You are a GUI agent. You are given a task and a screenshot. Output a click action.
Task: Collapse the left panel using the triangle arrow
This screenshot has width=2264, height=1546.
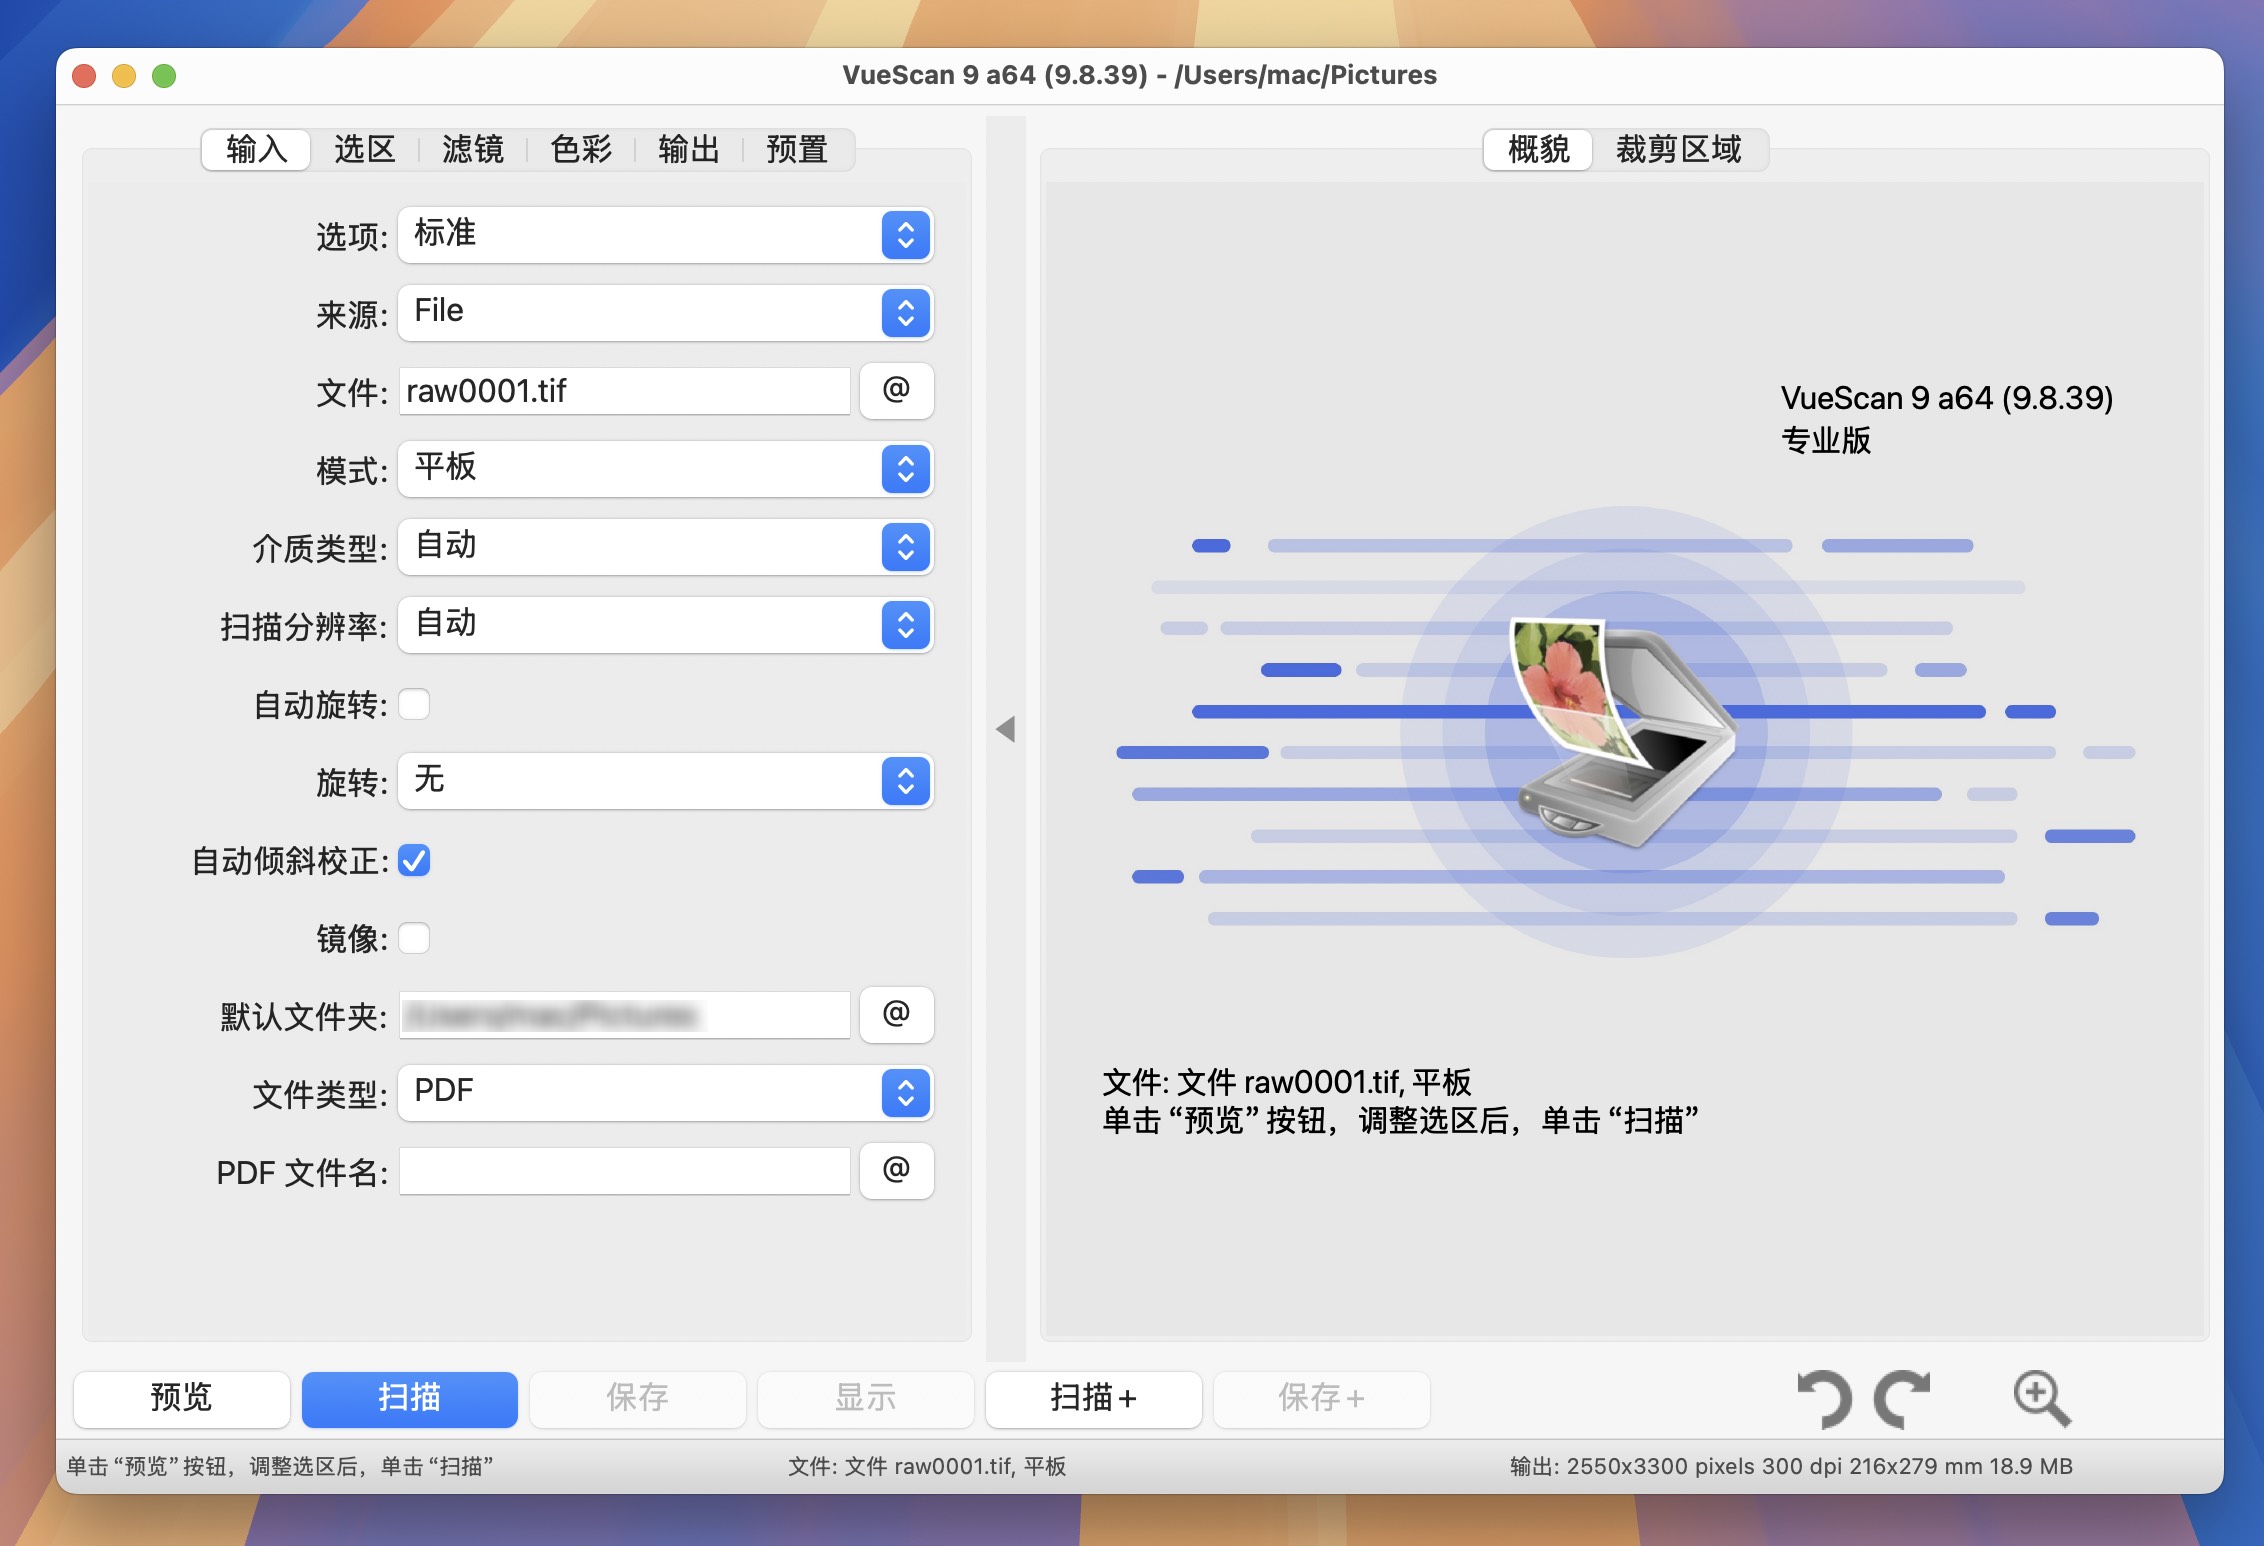(1006, 730)
